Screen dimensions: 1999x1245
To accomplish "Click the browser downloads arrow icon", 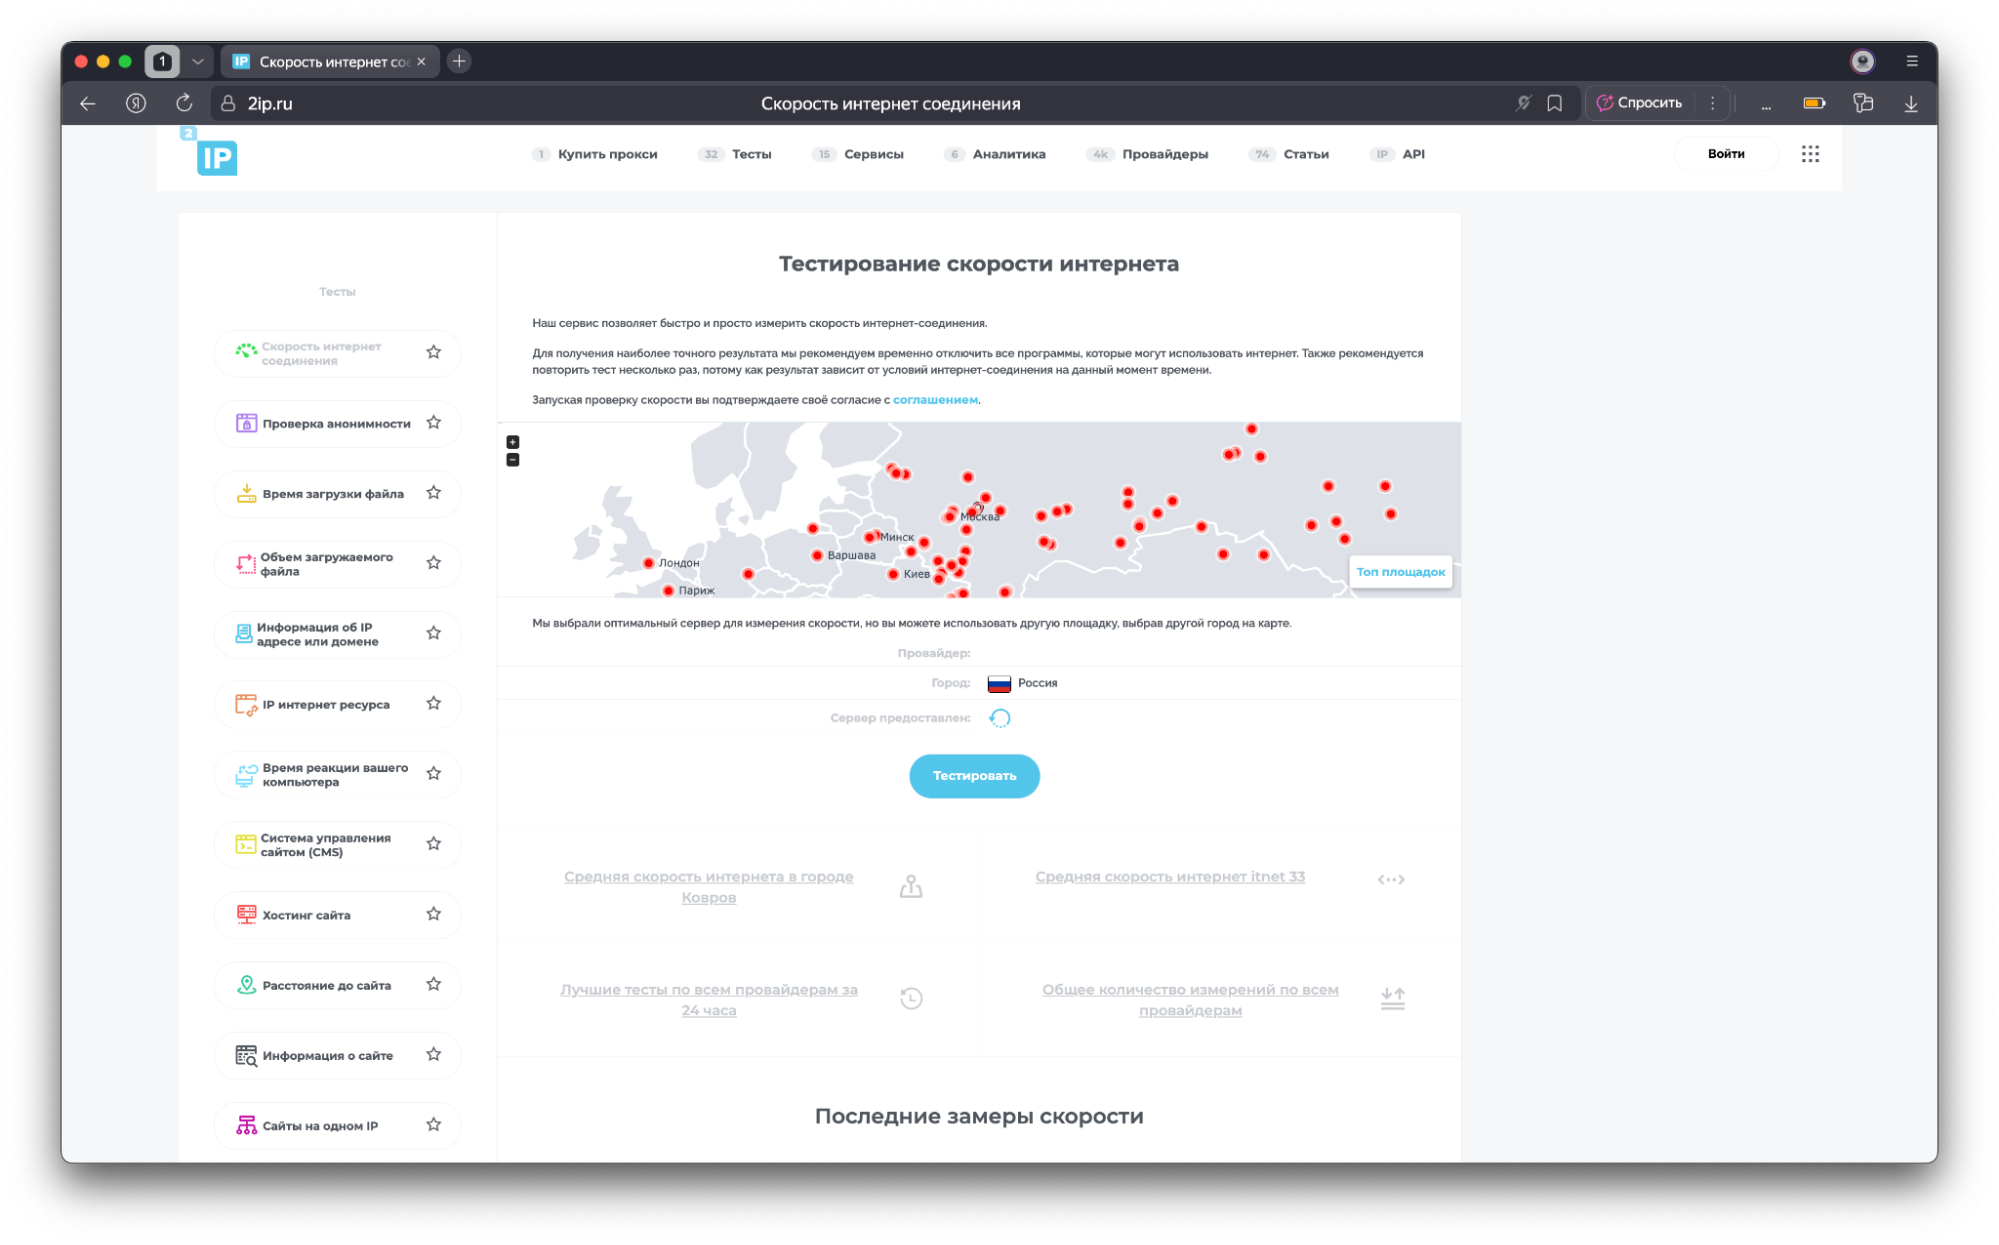I will pyautogui.click(x=1911, y=103).
